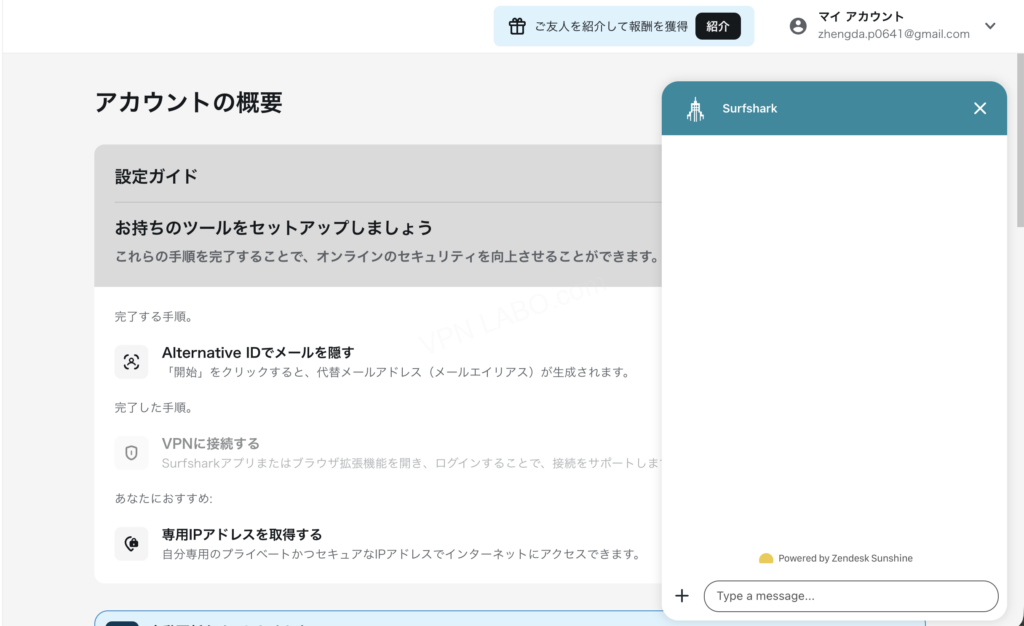Screen dimensions: 1024x626
Task: Open 専用IPアドレスを取得する recommendation
Action: [x=242, y=535]
